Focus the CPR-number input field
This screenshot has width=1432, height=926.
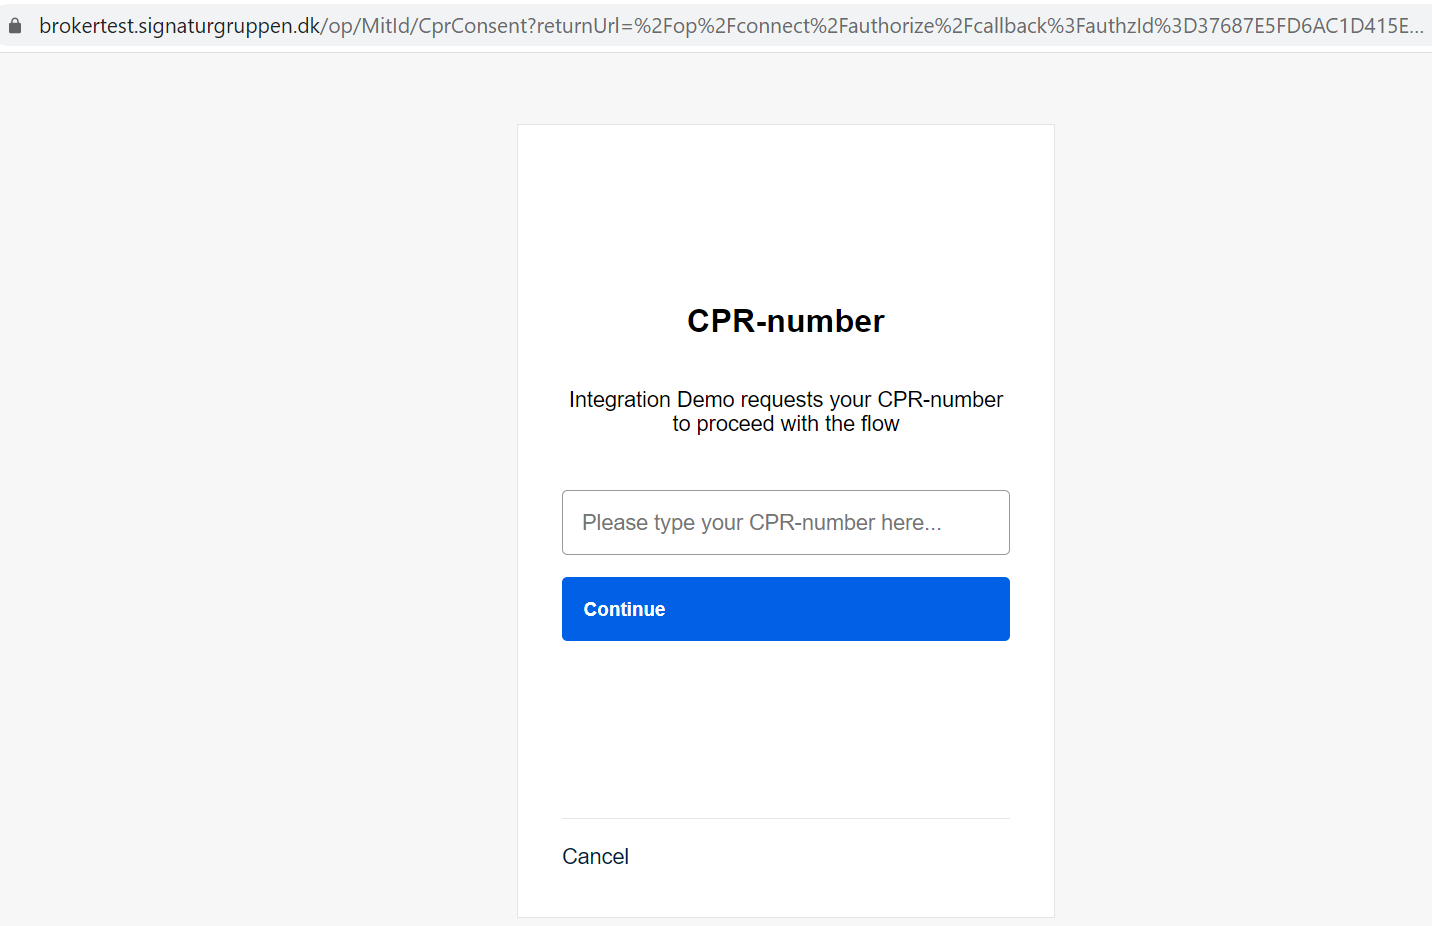click(785, 522)
